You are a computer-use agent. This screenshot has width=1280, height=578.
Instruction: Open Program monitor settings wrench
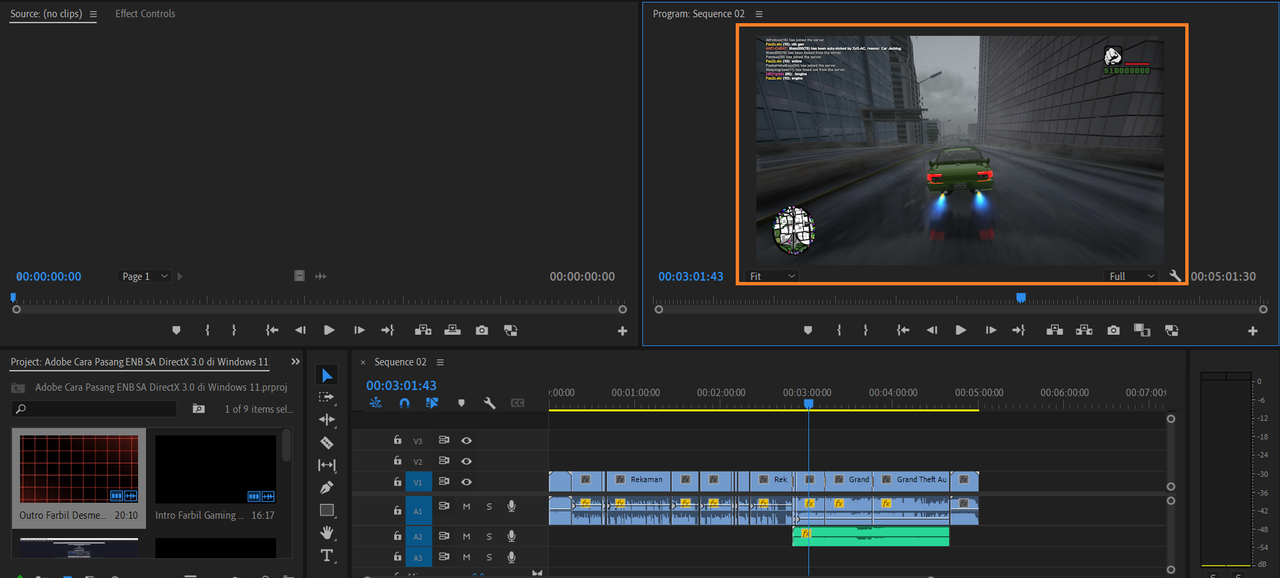click(x=1175, y=276)
